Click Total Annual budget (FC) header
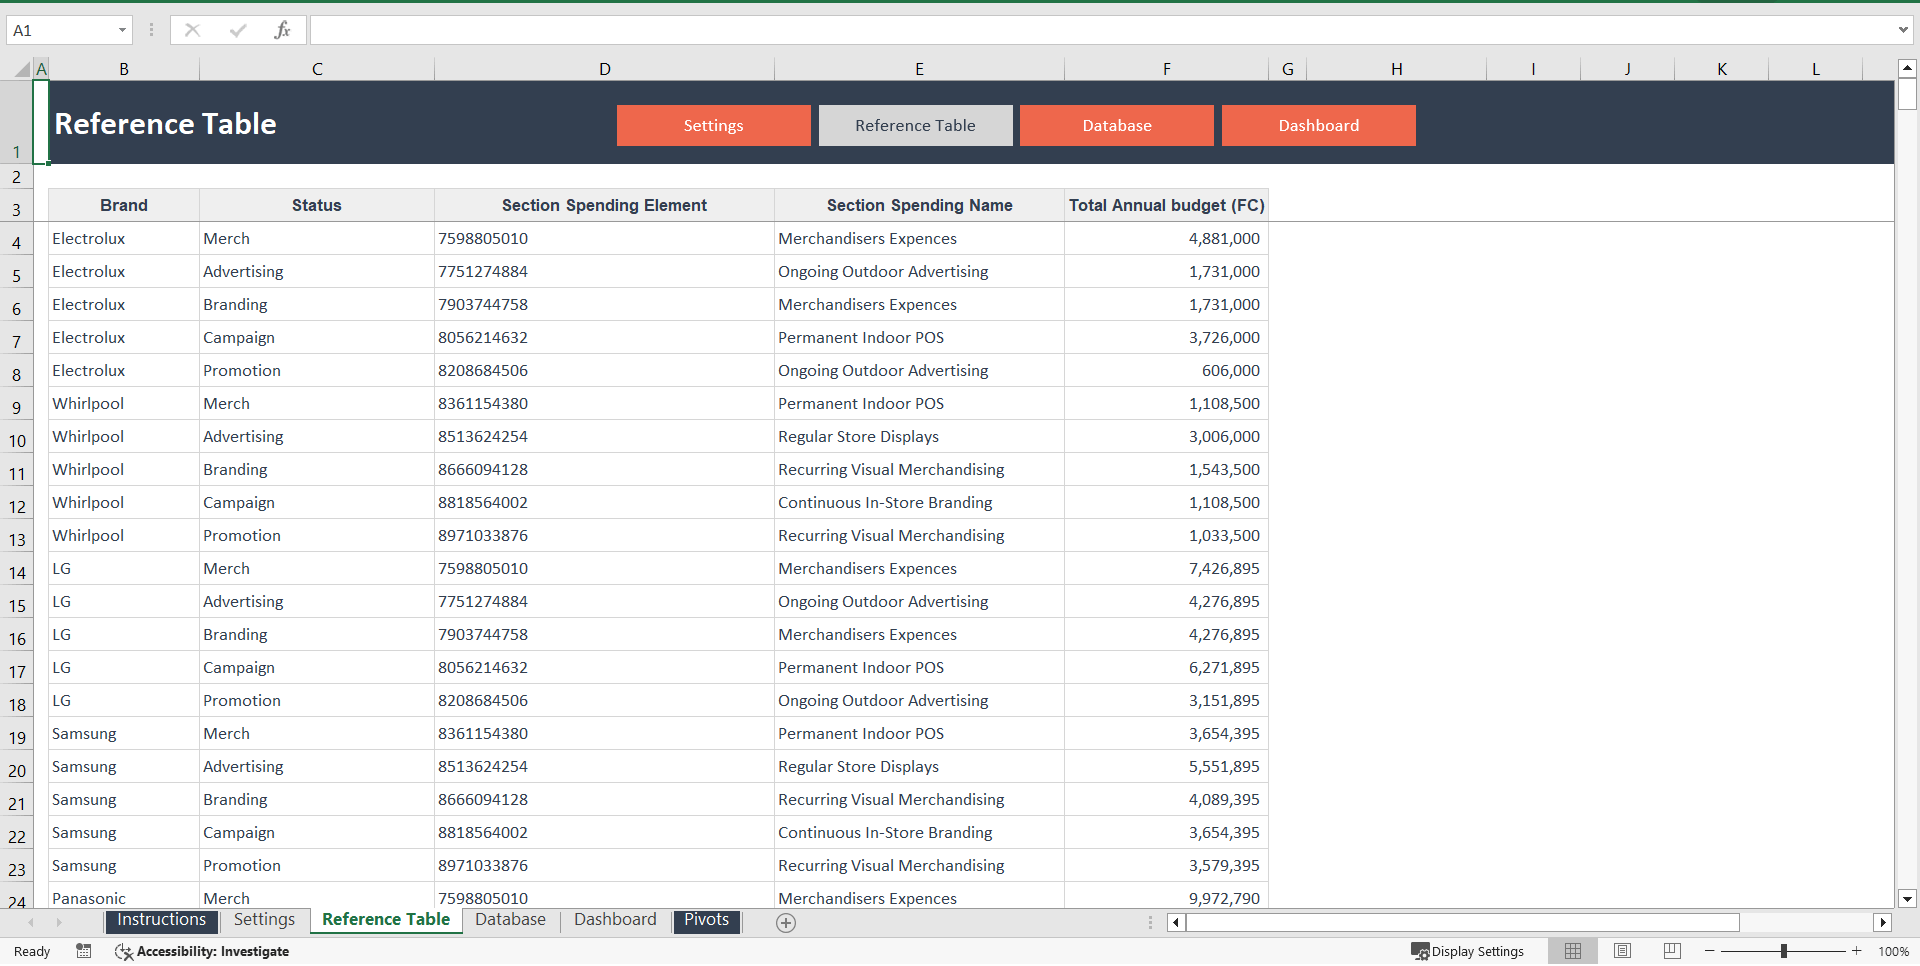This screenshot has width=1920, height=966. coord(1166,205)
